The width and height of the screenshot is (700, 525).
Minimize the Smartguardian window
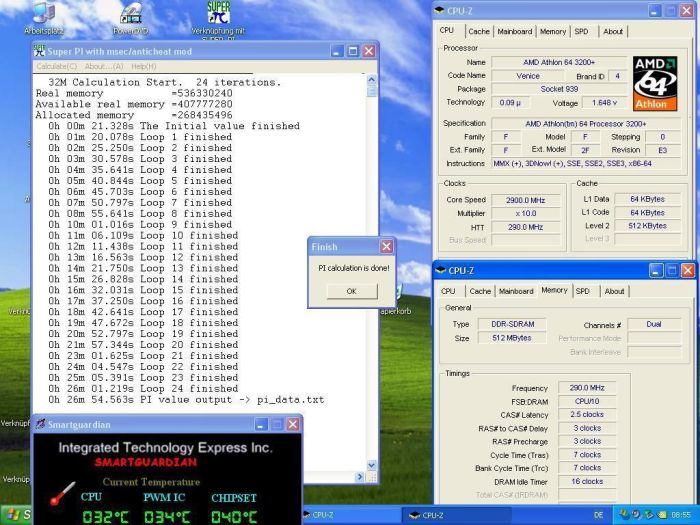pyautogui.click(x=262, y=424)
